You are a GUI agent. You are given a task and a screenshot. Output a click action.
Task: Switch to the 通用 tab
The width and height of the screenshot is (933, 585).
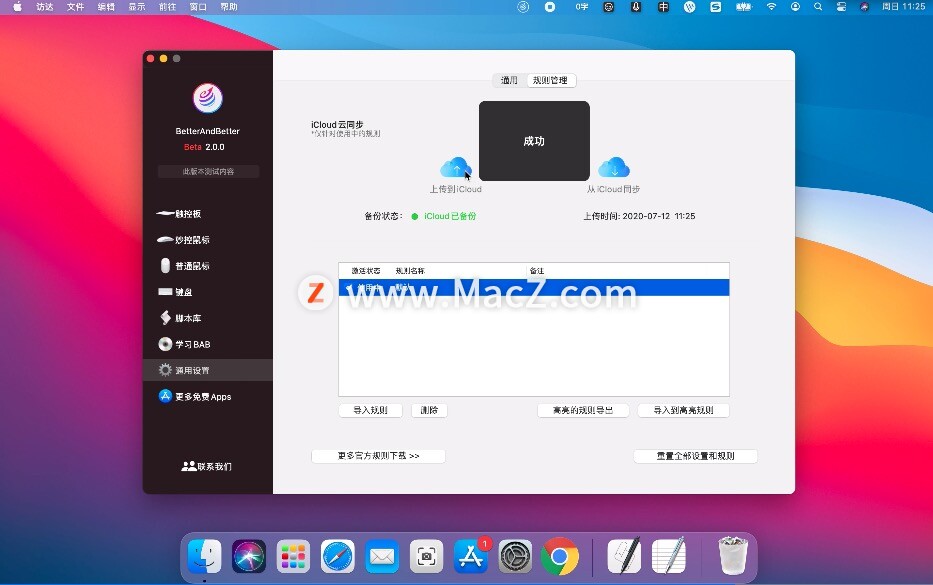(509, 80)
